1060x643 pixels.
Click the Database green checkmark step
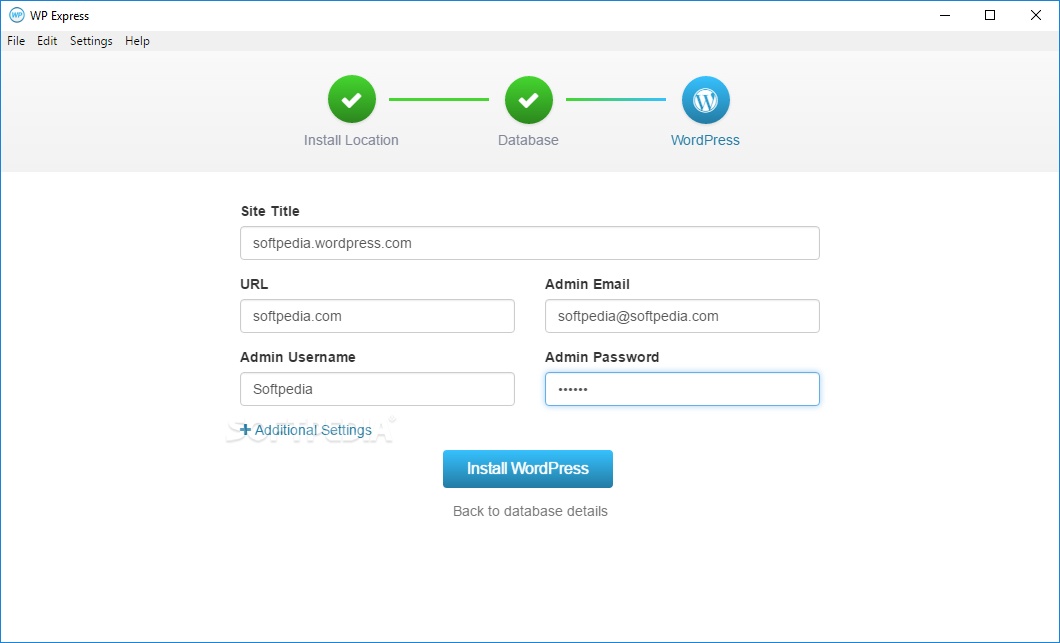pos(529,99)
